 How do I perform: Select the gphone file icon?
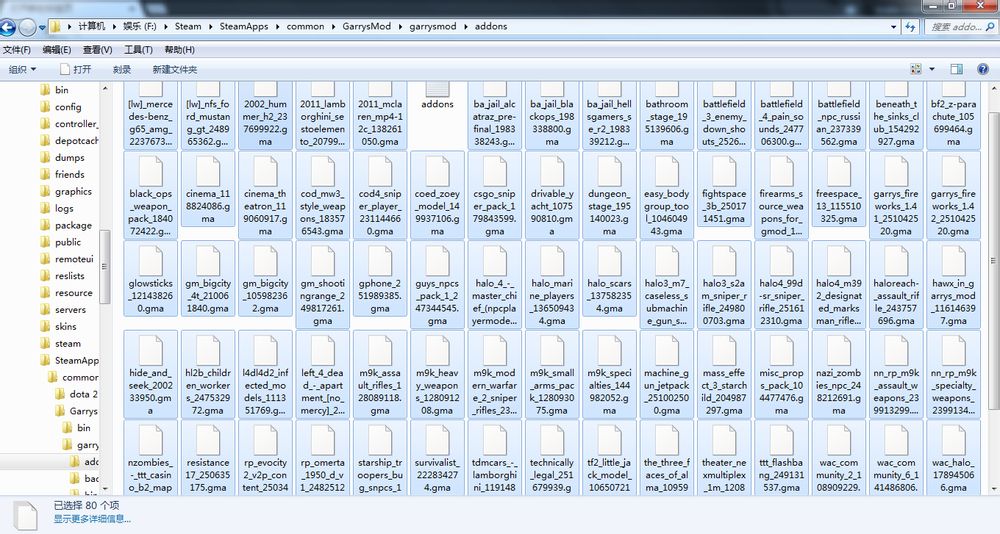click(380, 260)
